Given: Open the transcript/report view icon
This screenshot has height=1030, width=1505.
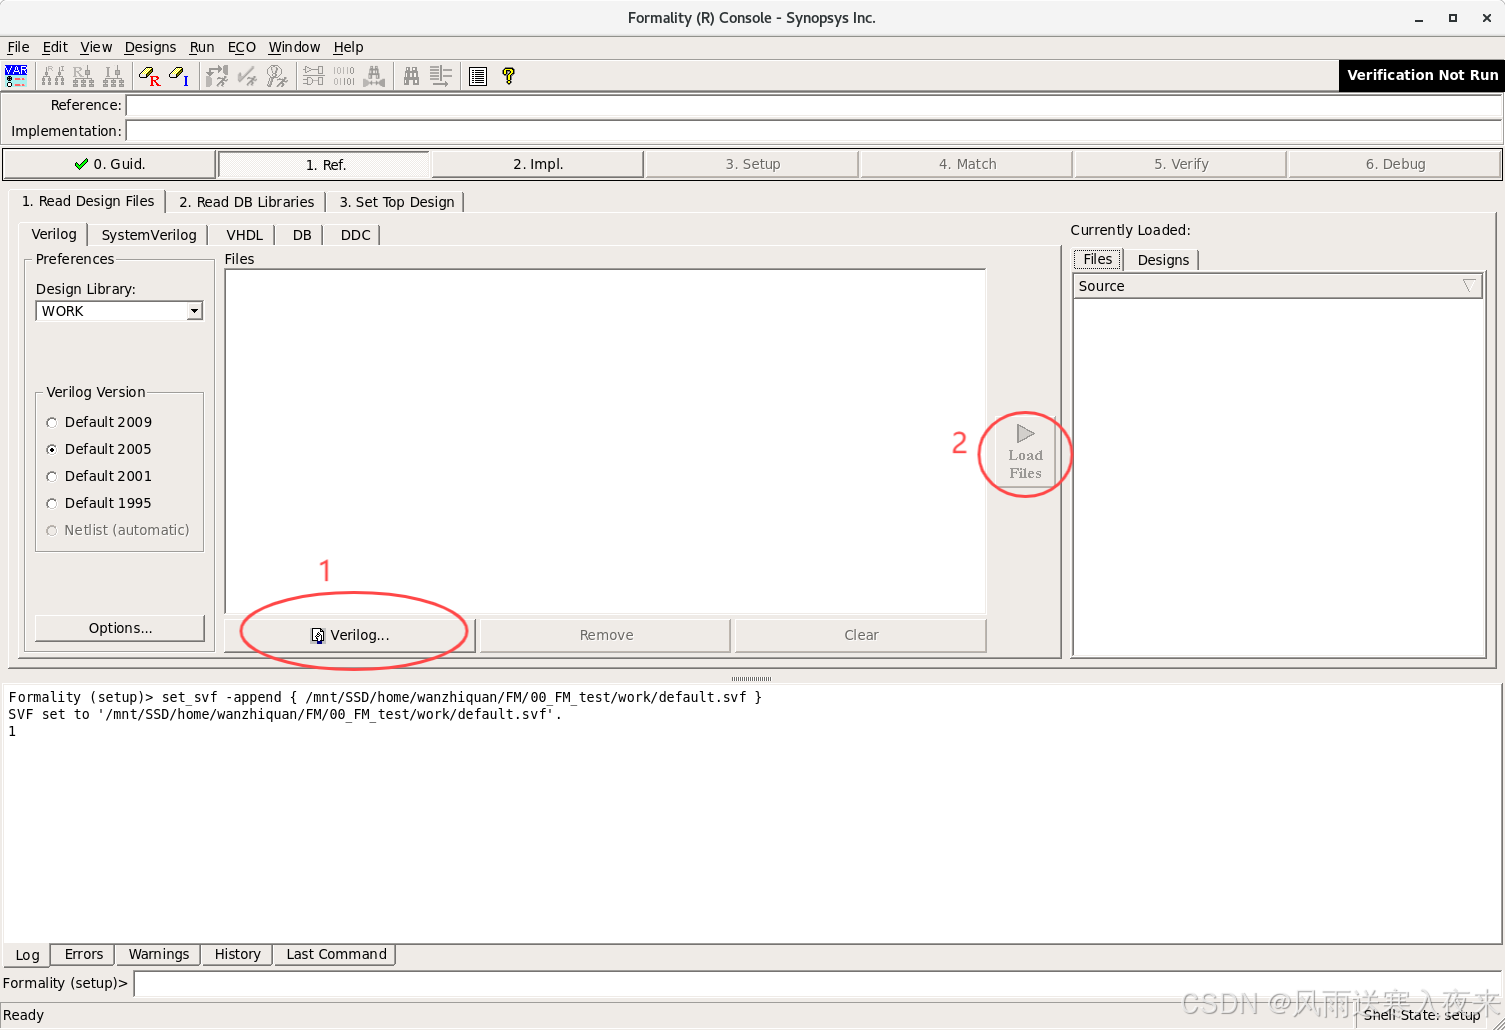Looking at the screenshot, I should point(478,76).
